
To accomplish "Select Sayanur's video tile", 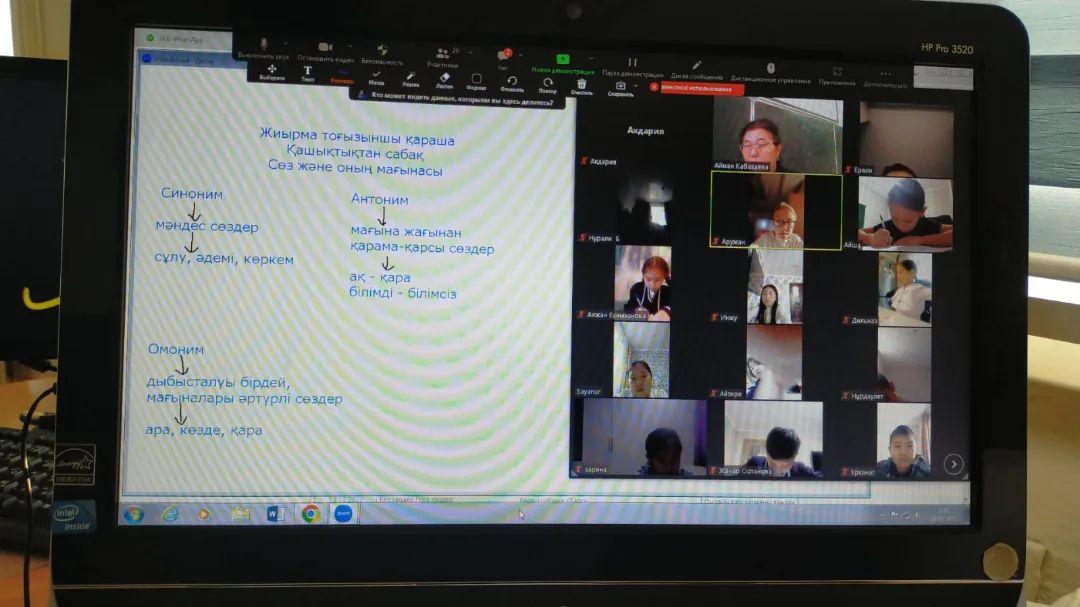I will click(641, 360).
